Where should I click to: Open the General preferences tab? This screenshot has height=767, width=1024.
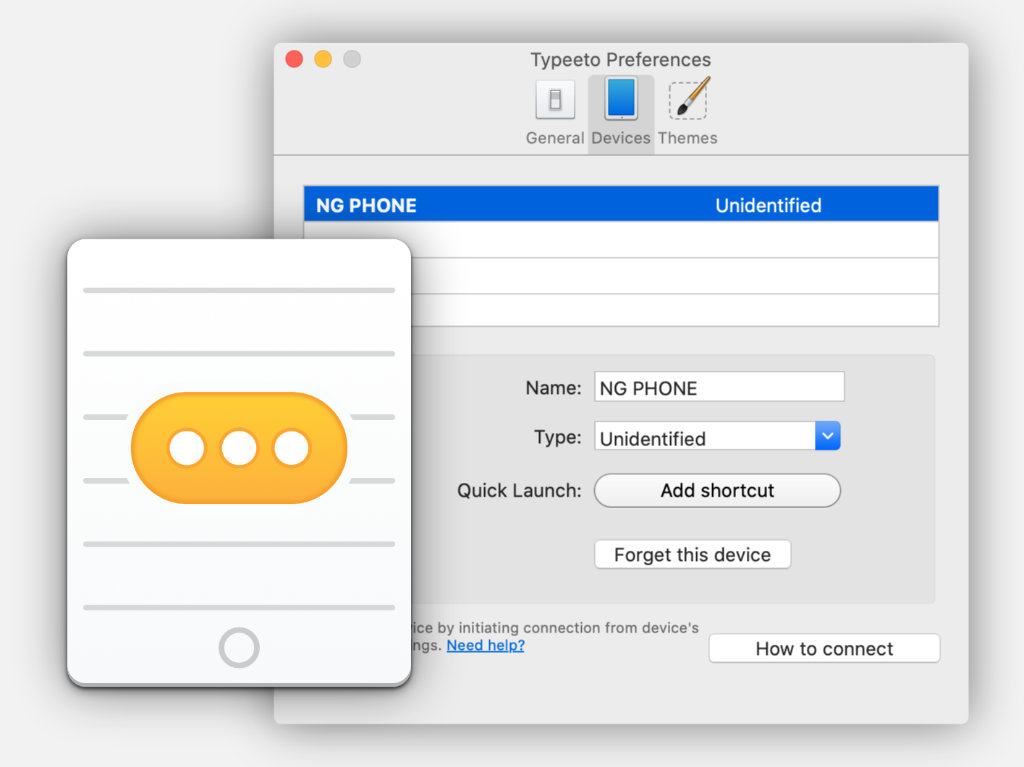pos(554,113)
